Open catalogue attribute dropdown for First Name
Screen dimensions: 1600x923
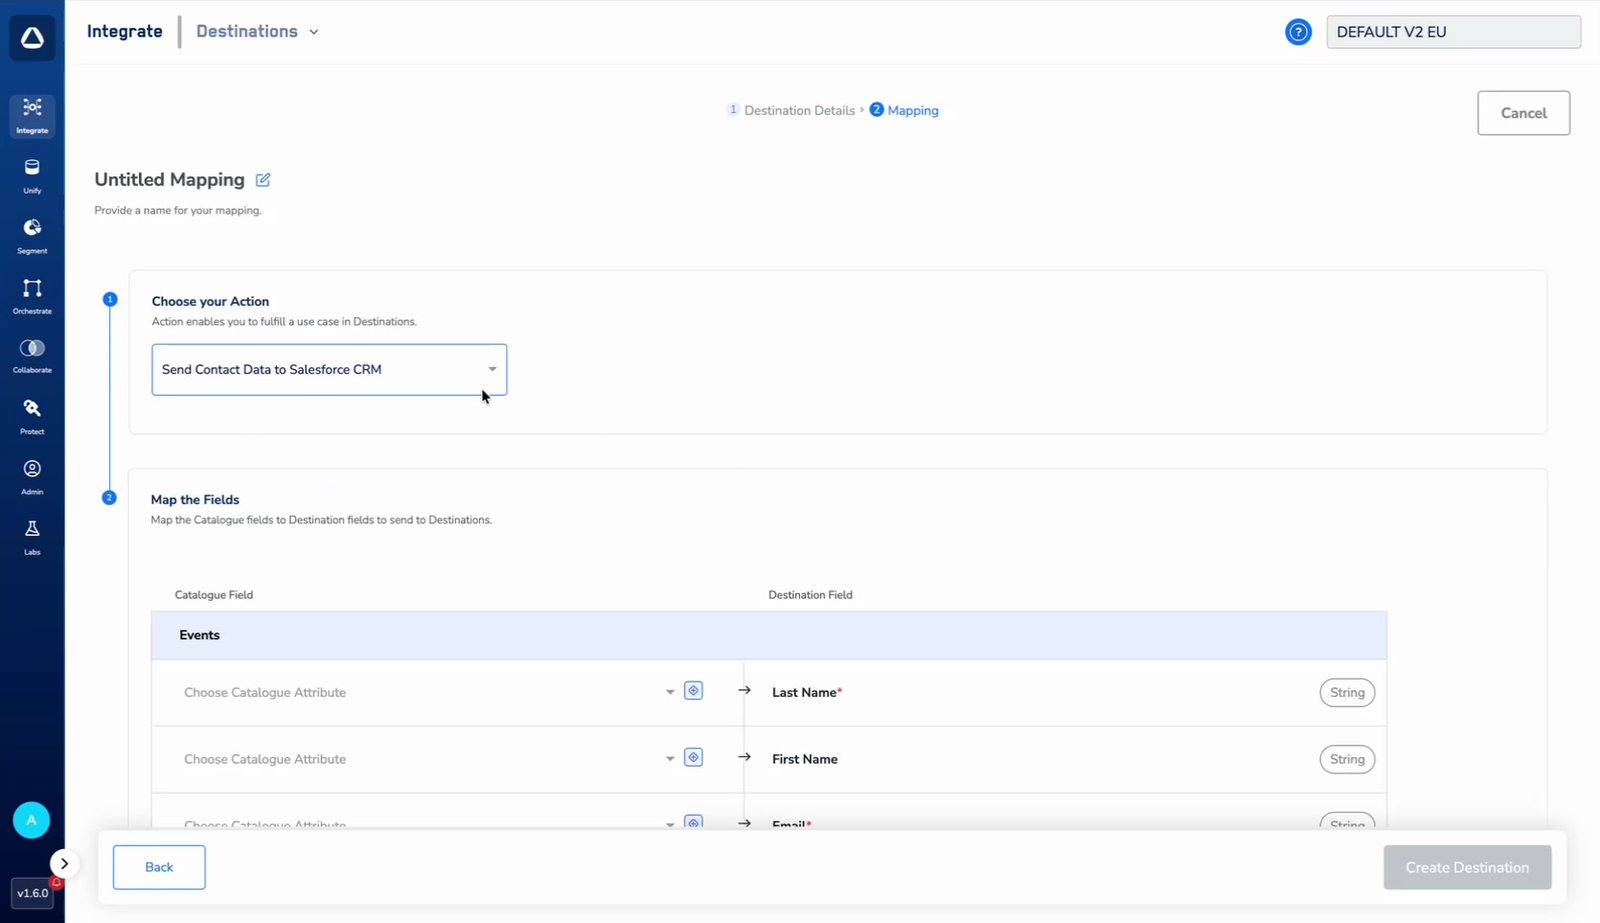tap(428, 759)
